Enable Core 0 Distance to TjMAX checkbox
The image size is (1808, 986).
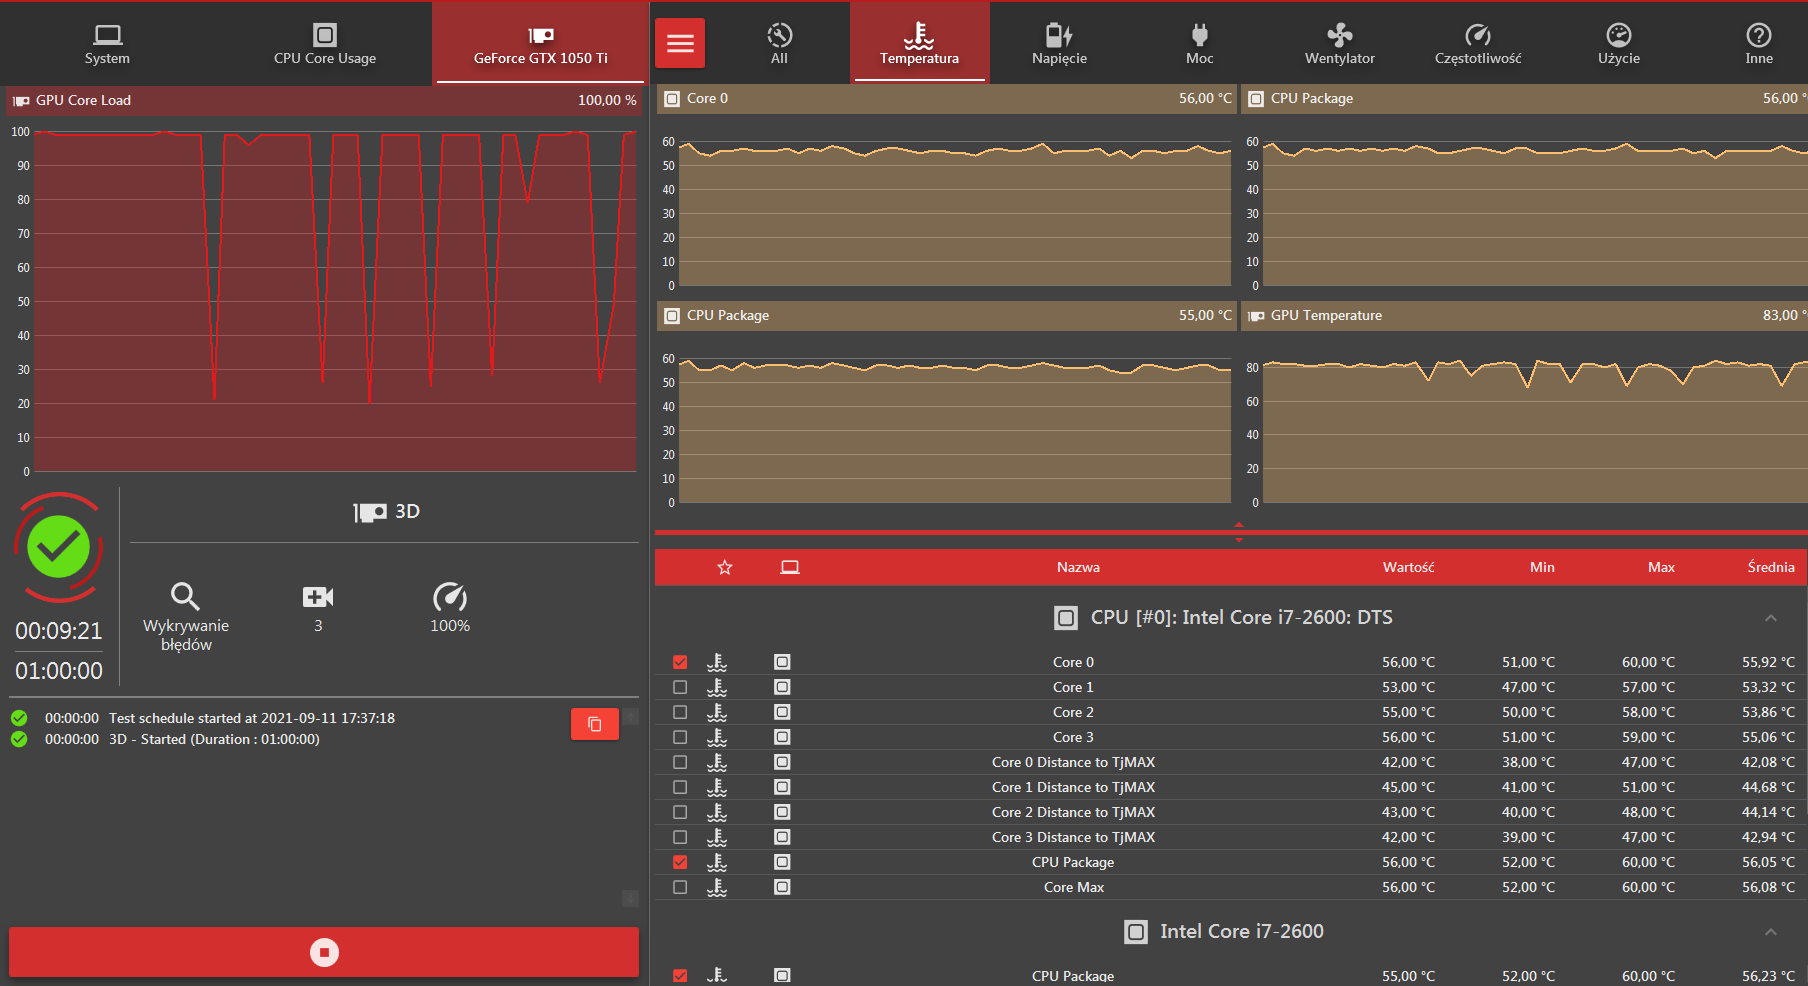click(x=680, y=762)
